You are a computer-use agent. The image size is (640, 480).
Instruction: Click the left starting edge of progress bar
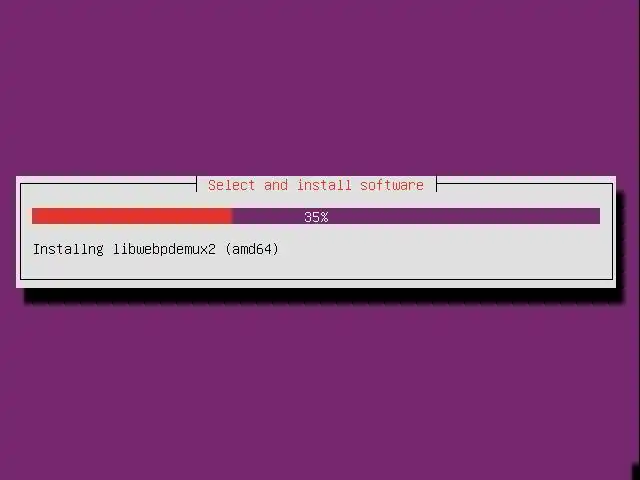pyautogui.click(x=34, y=216)
